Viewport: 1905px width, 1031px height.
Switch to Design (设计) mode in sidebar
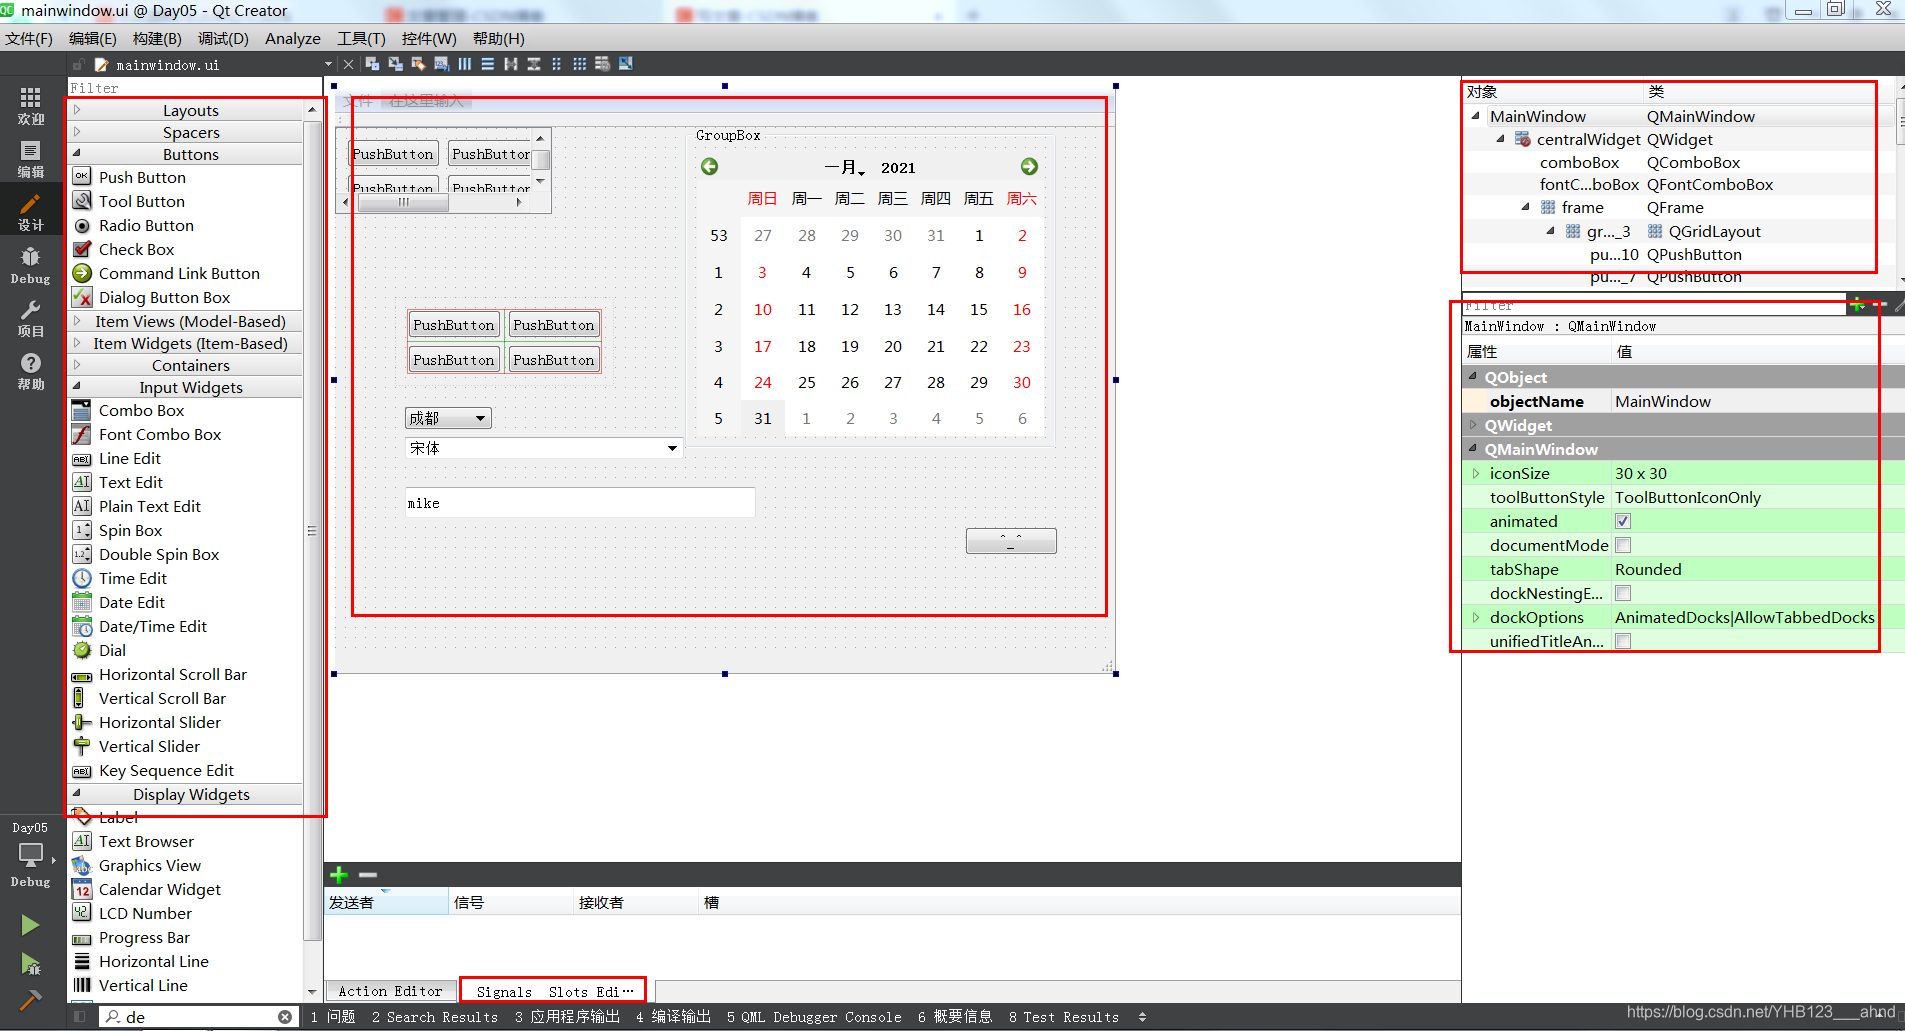click(31, 211)
